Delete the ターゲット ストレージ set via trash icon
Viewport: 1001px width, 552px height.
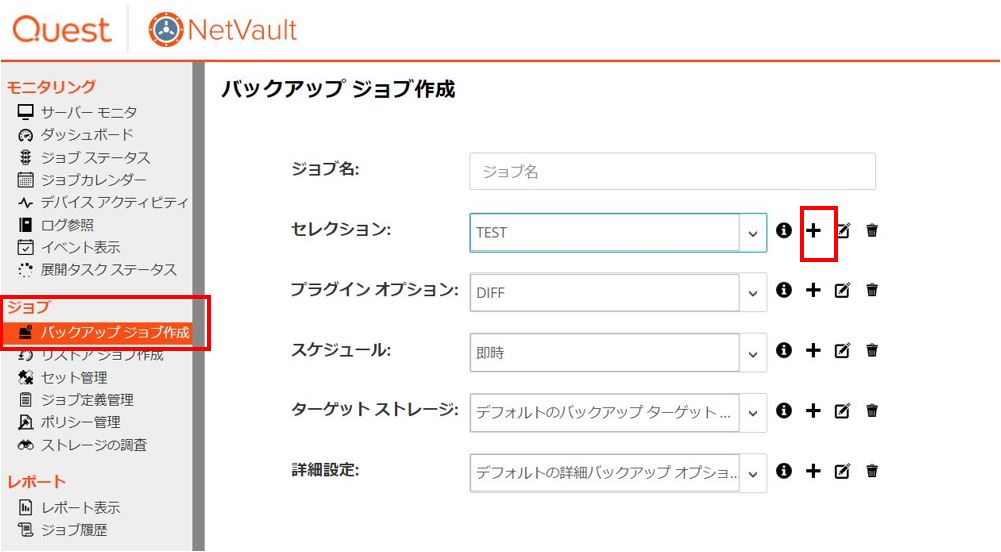coord(871,410)
